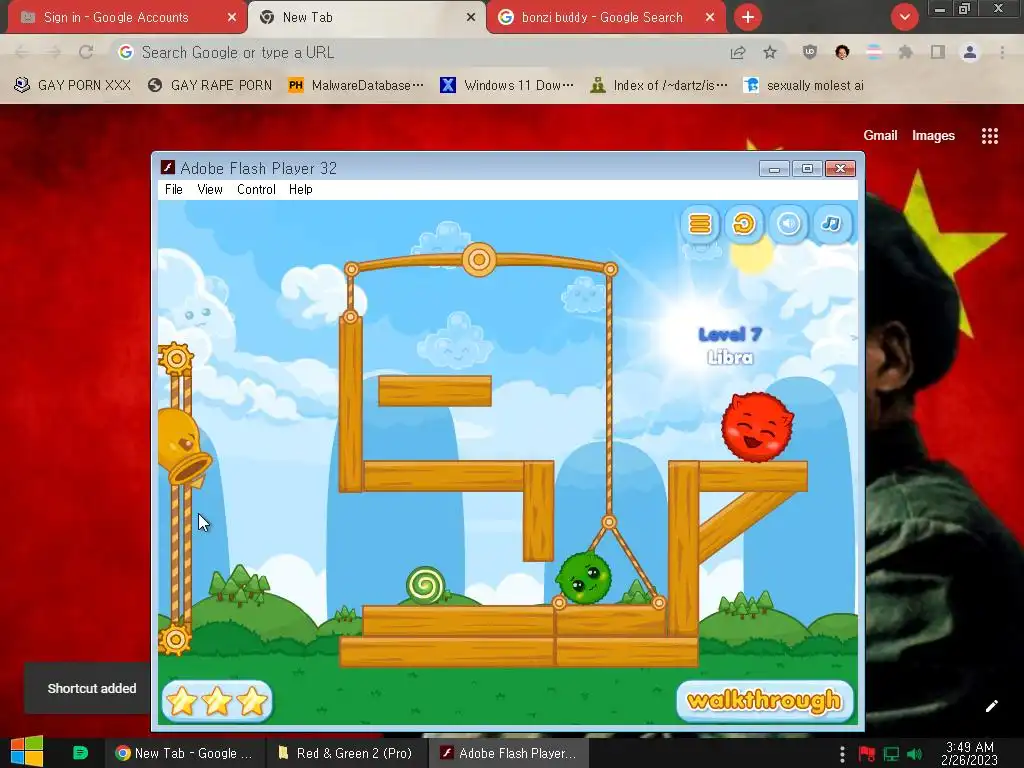The image size is (1024, 768).
Task: Open a new browser tab with plus
Action: point(748,18)
